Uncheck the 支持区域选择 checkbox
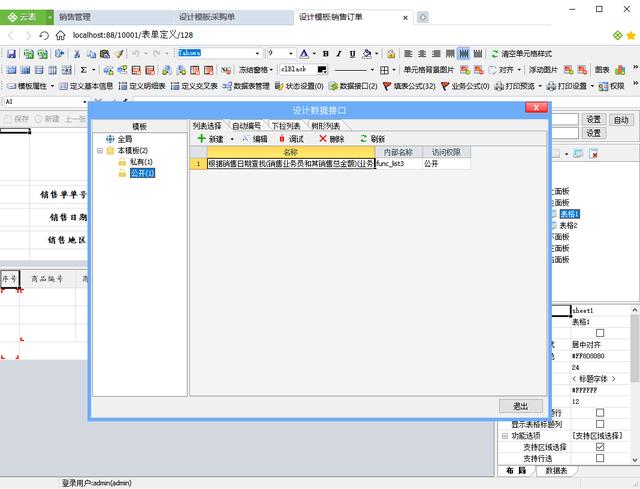Image resolution: width=640 pixels, height=489 pixels. click(x=600, y=447)
